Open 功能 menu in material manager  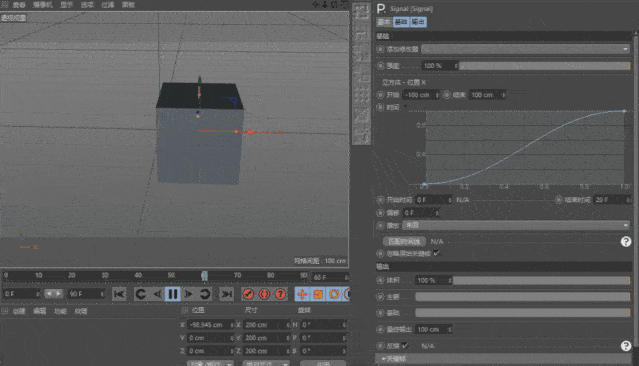pos(60,311)
